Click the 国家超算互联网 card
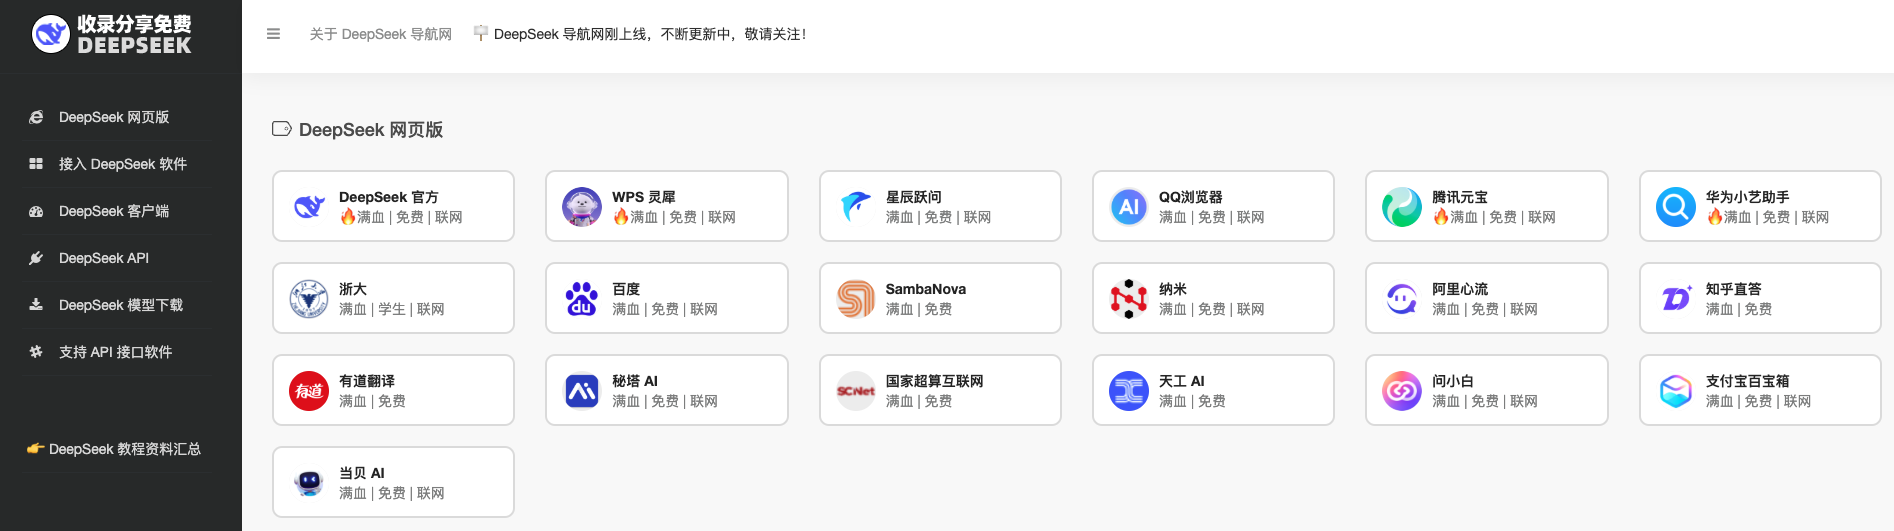This screenshot has height=531, width=1894. [x=939, y=390]
